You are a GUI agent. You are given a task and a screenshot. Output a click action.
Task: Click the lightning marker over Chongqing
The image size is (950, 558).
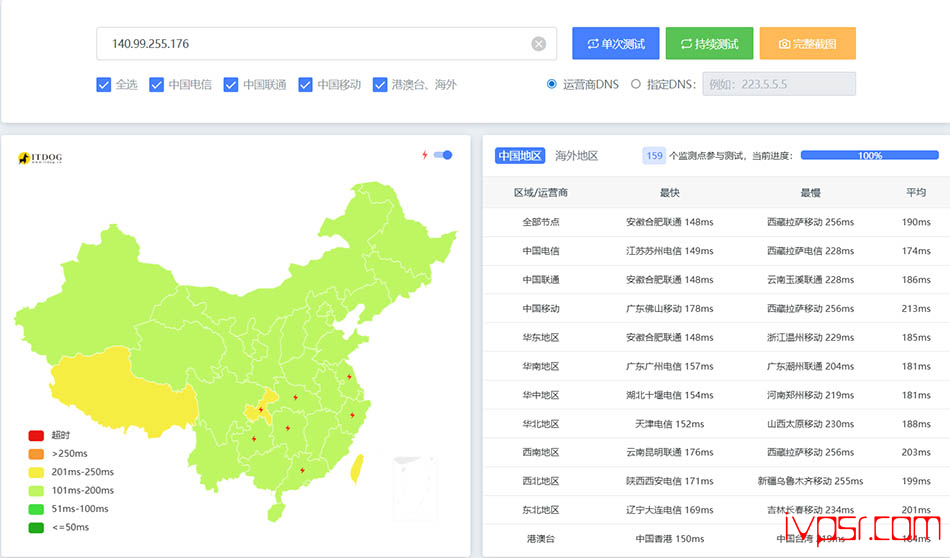coord(261,410)
